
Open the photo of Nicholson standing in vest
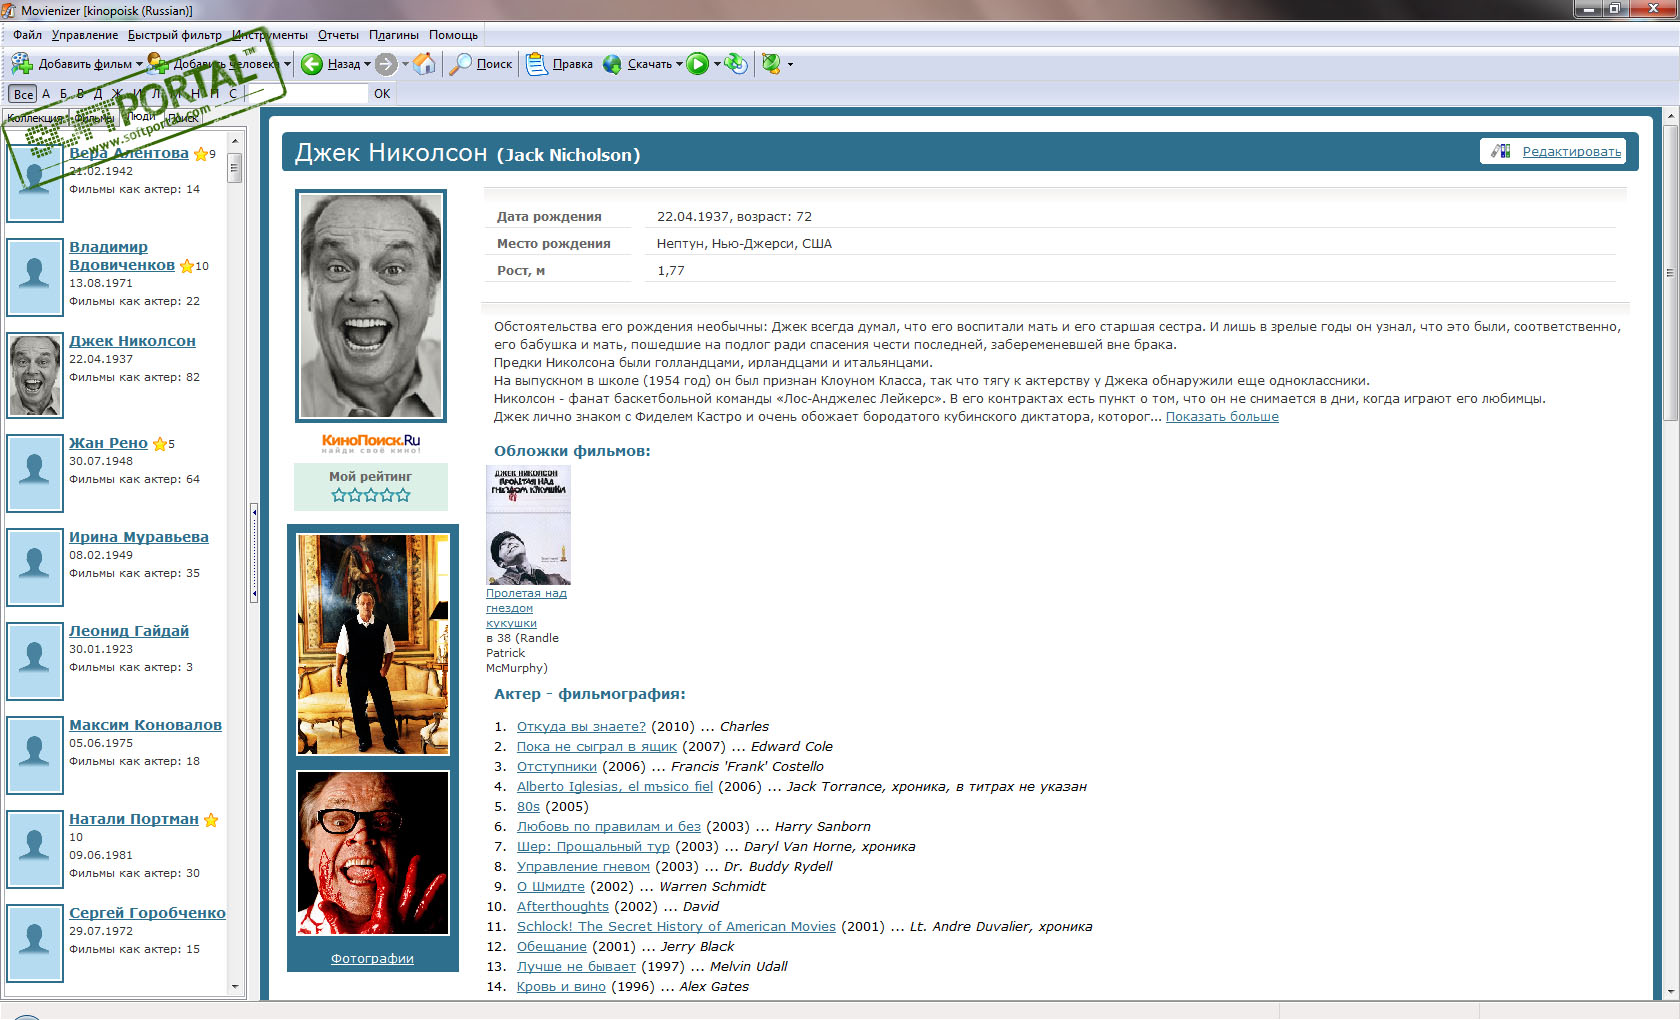point(373,644)
